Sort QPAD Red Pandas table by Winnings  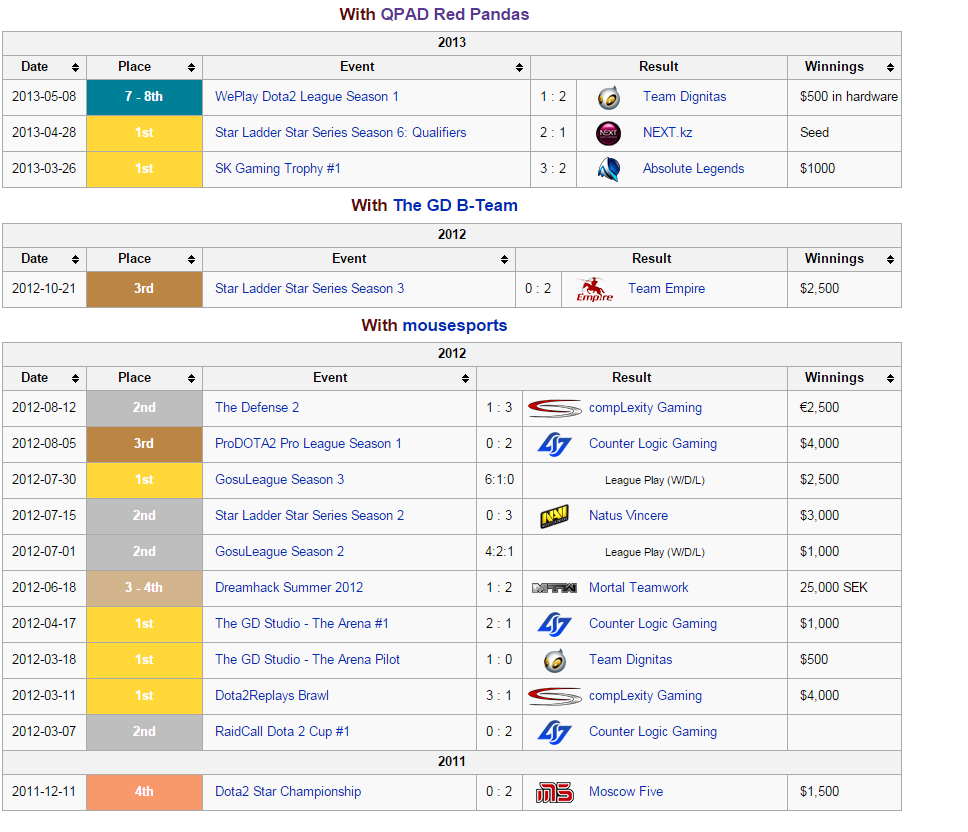[890, 67]
